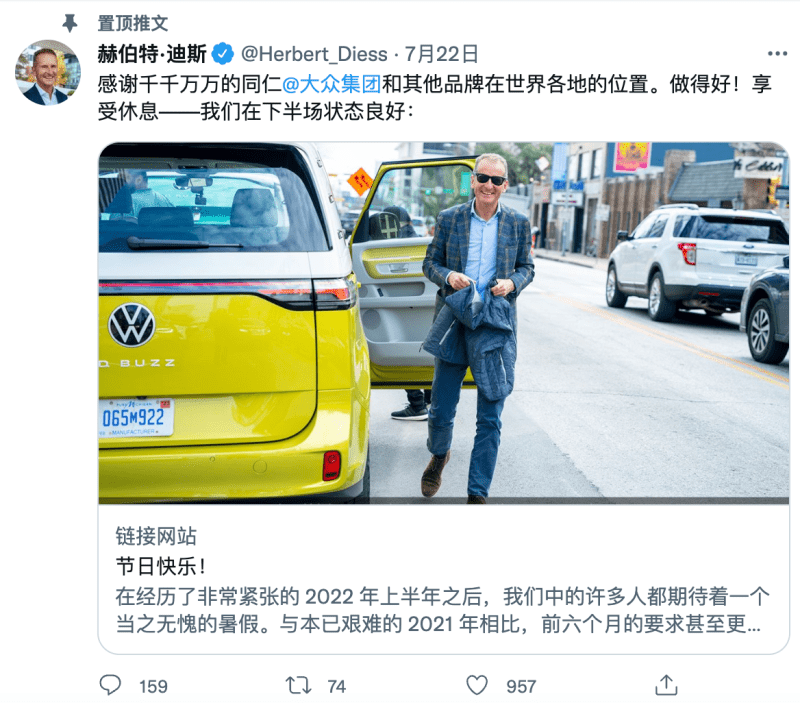Click the pinned tweet pushpin icon

[69, 22]
